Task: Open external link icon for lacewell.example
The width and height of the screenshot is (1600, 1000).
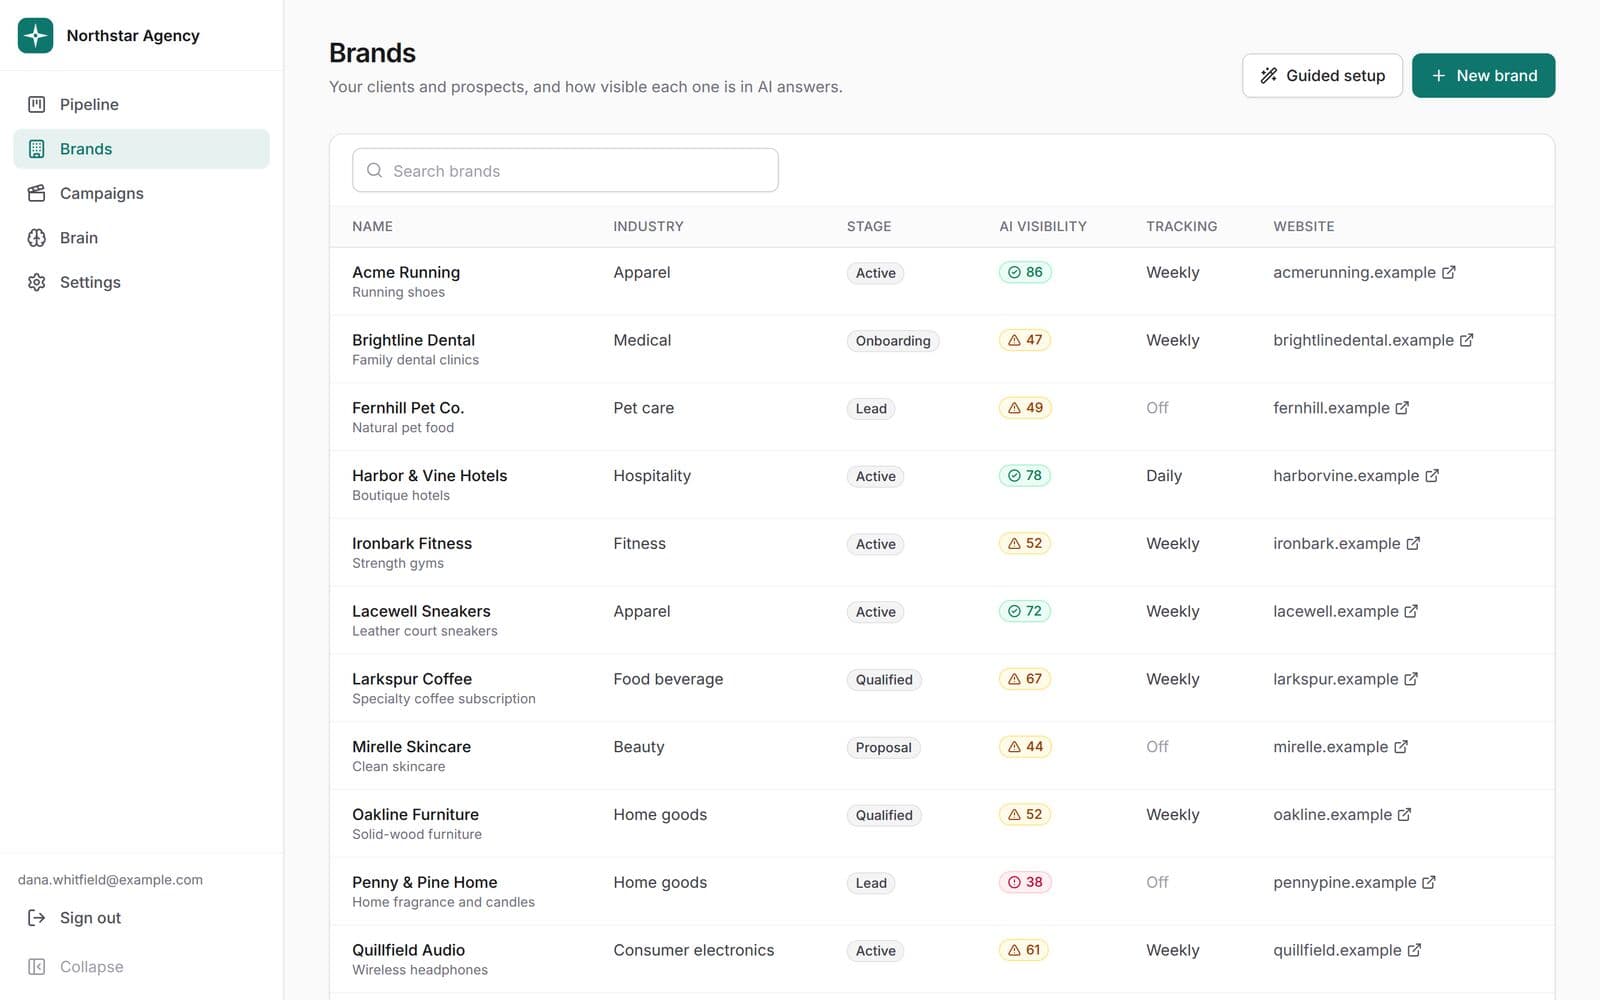Action: tap(1411, 611)
